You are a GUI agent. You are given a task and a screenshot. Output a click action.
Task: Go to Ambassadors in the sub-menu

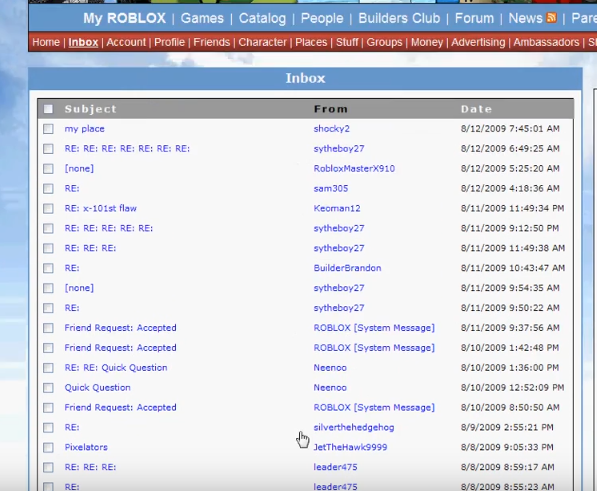pos(546,42)
